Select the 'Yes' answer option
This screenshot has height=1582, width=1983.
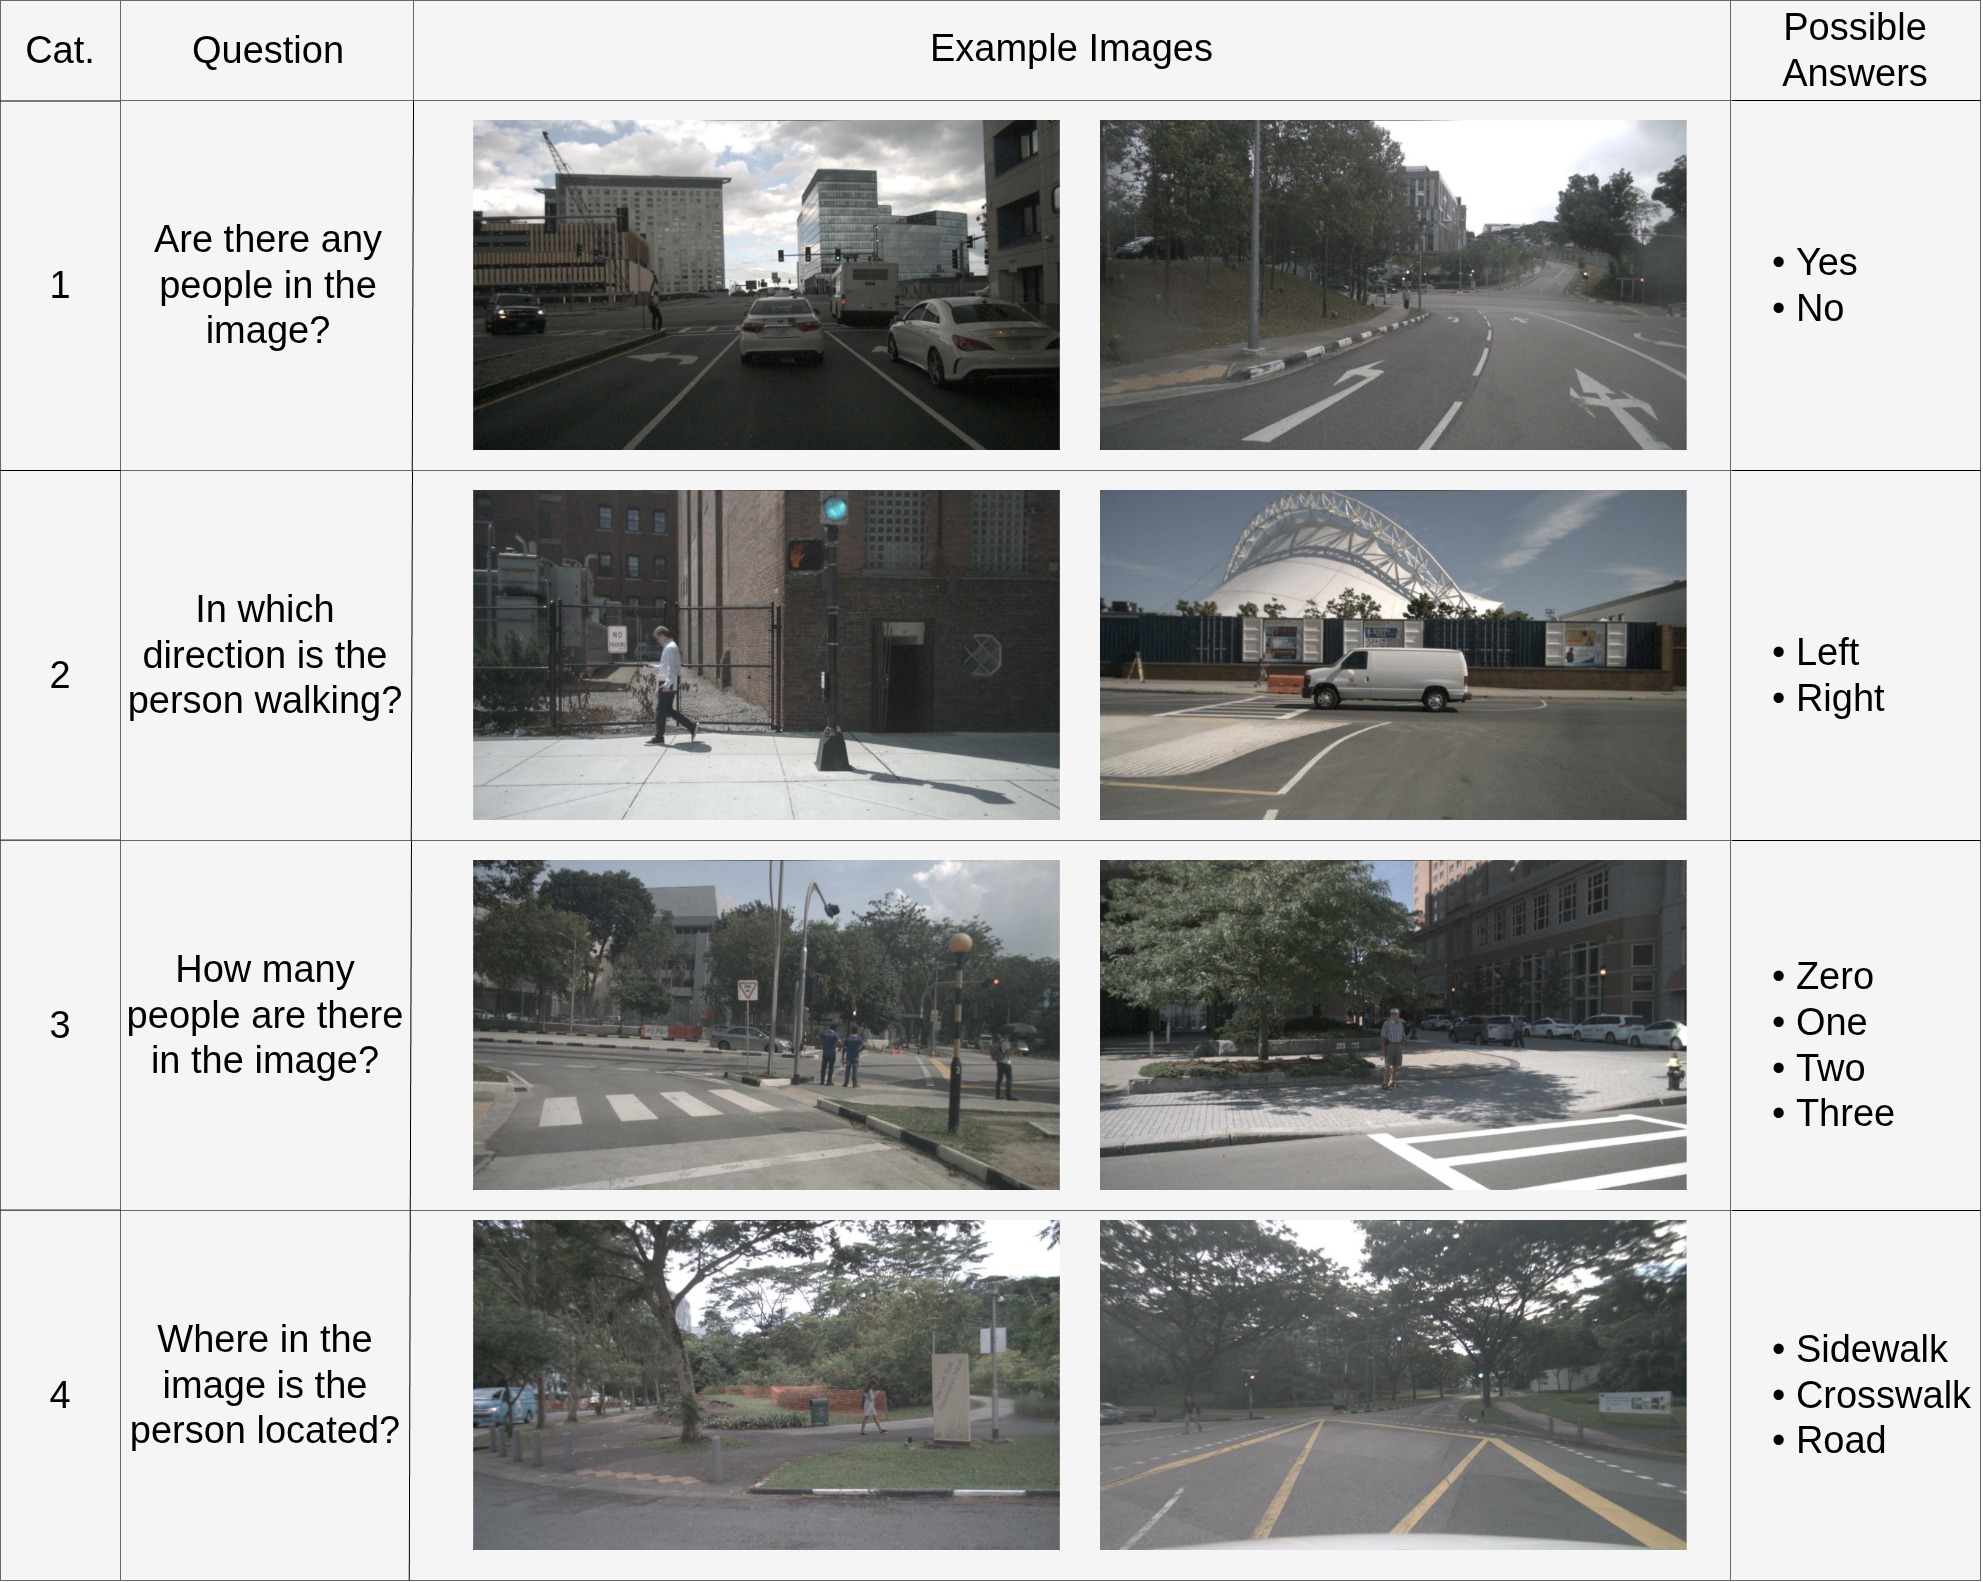tap(1825, 262)
